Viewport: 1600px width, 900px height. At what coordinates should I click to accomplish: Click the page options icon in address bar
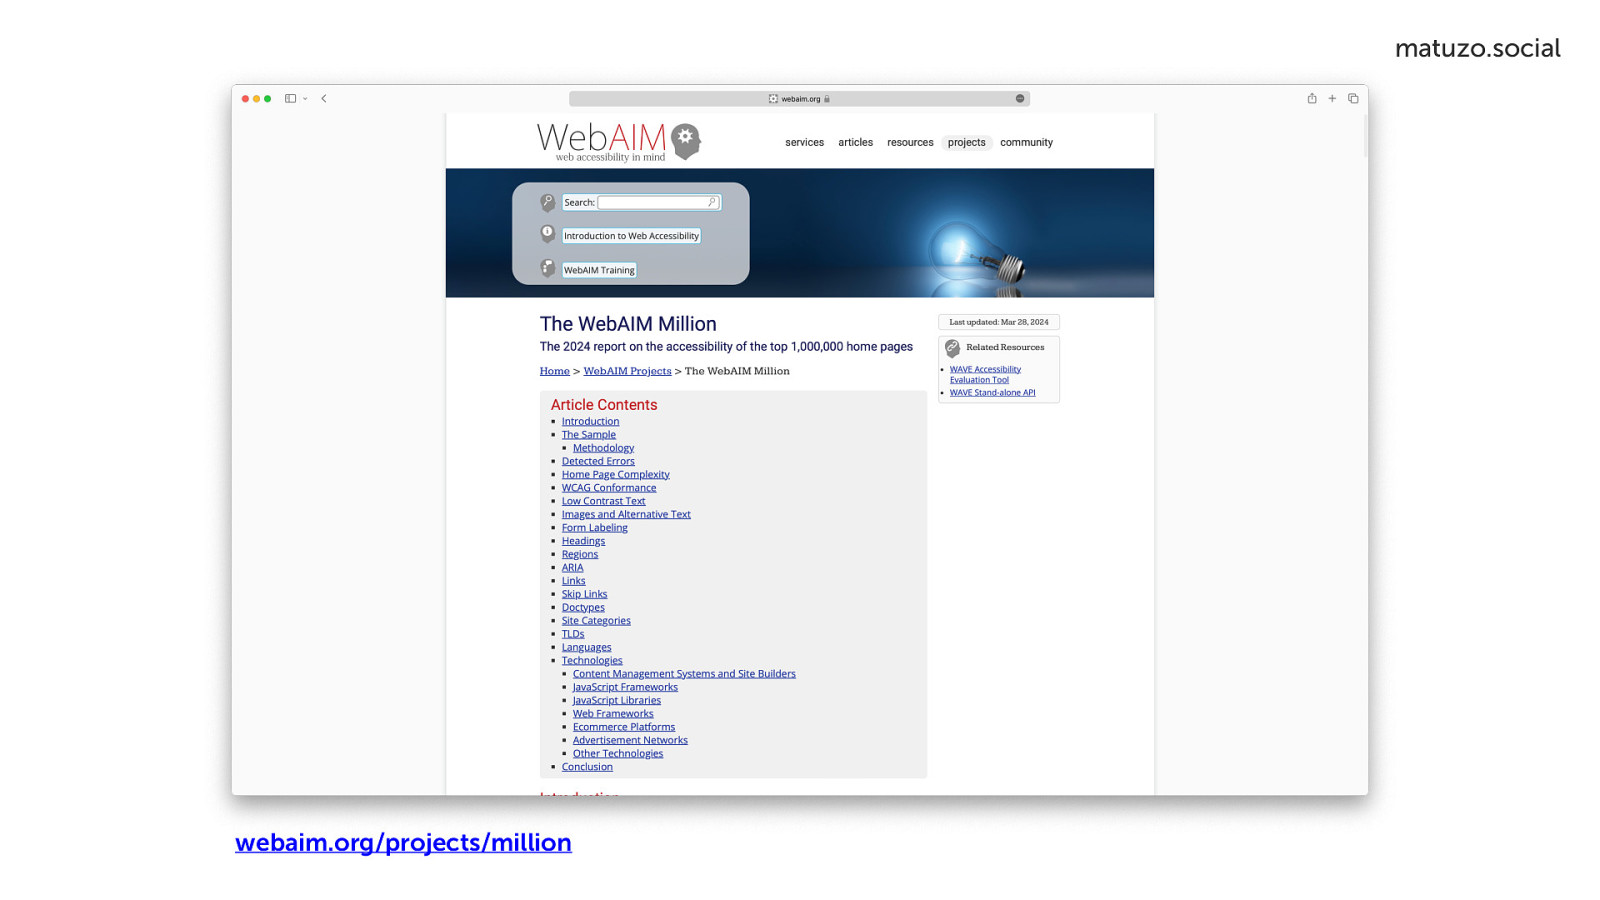(1020, 98)
